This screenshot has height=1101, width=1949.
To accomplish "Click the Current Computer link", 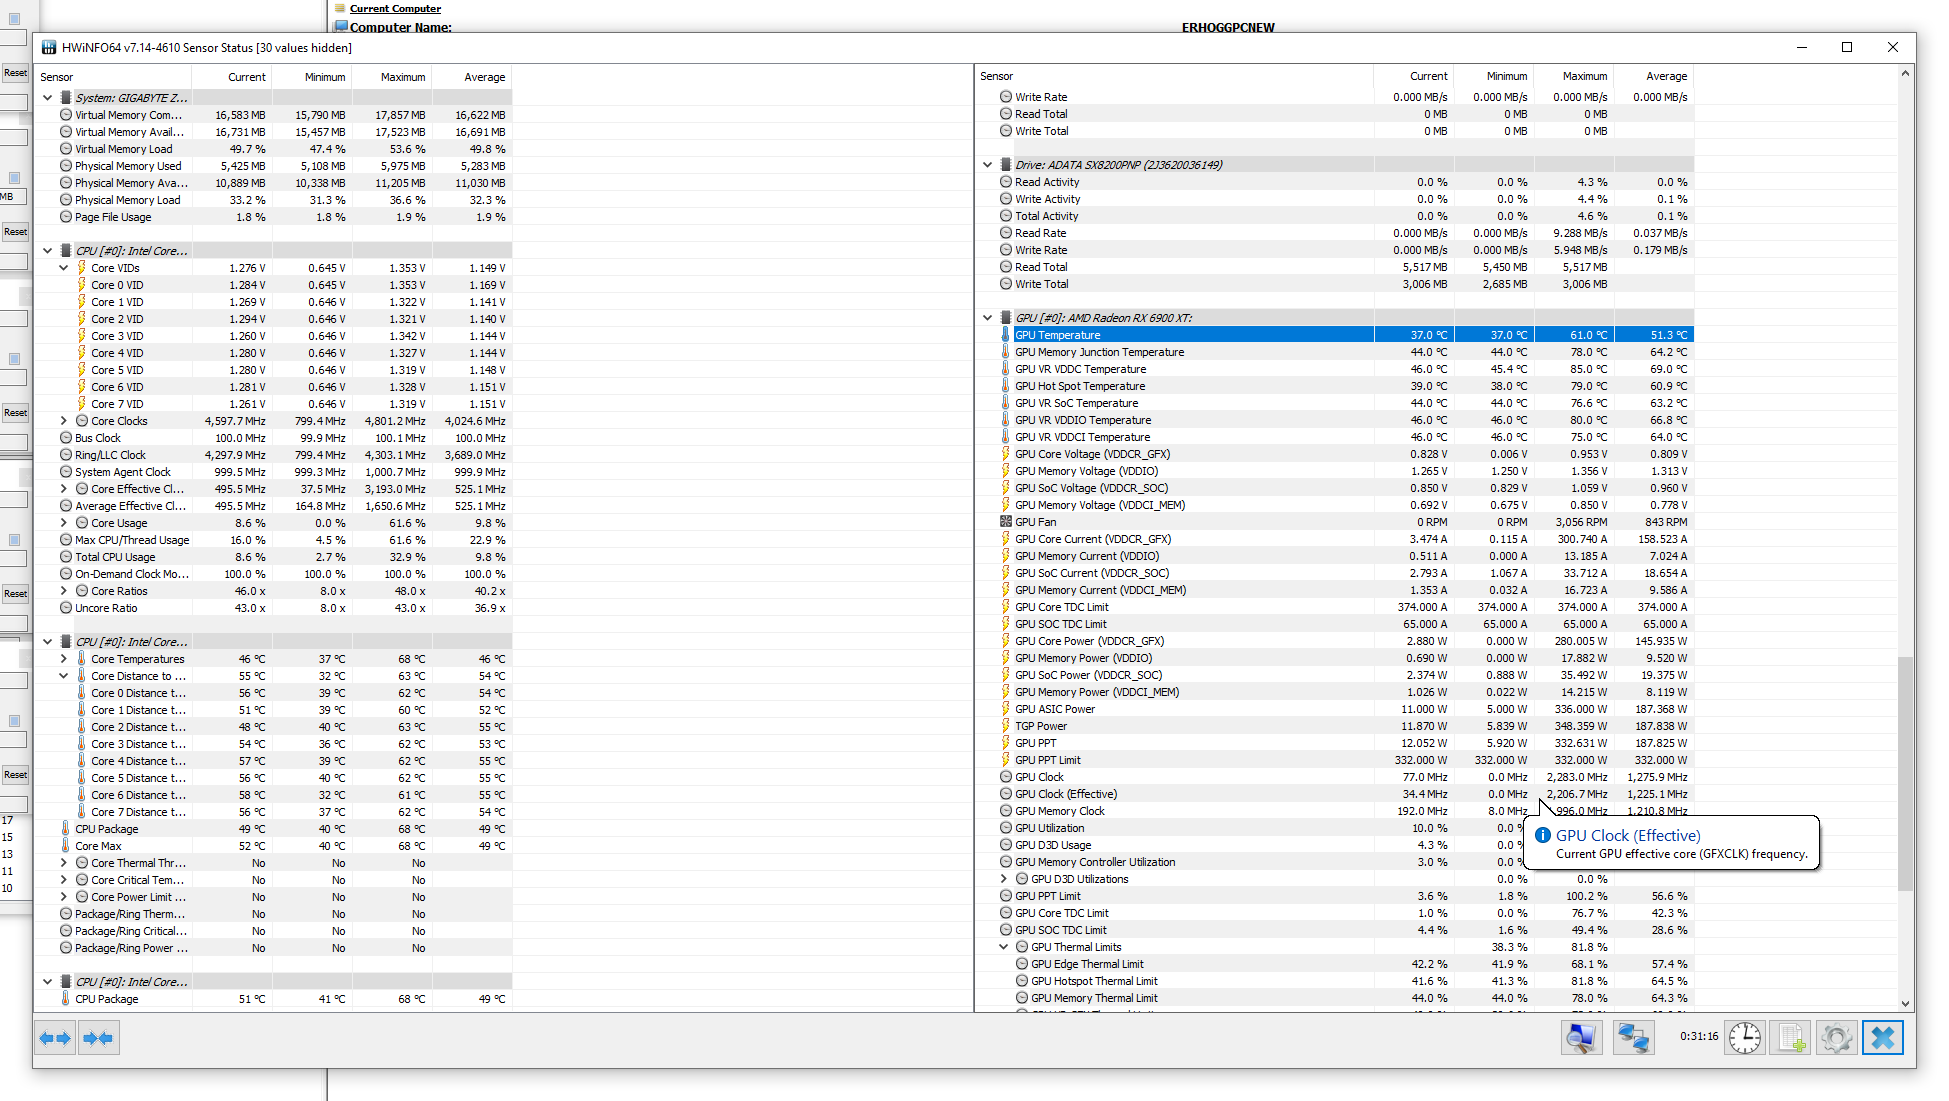I will [x=395, y=8].
